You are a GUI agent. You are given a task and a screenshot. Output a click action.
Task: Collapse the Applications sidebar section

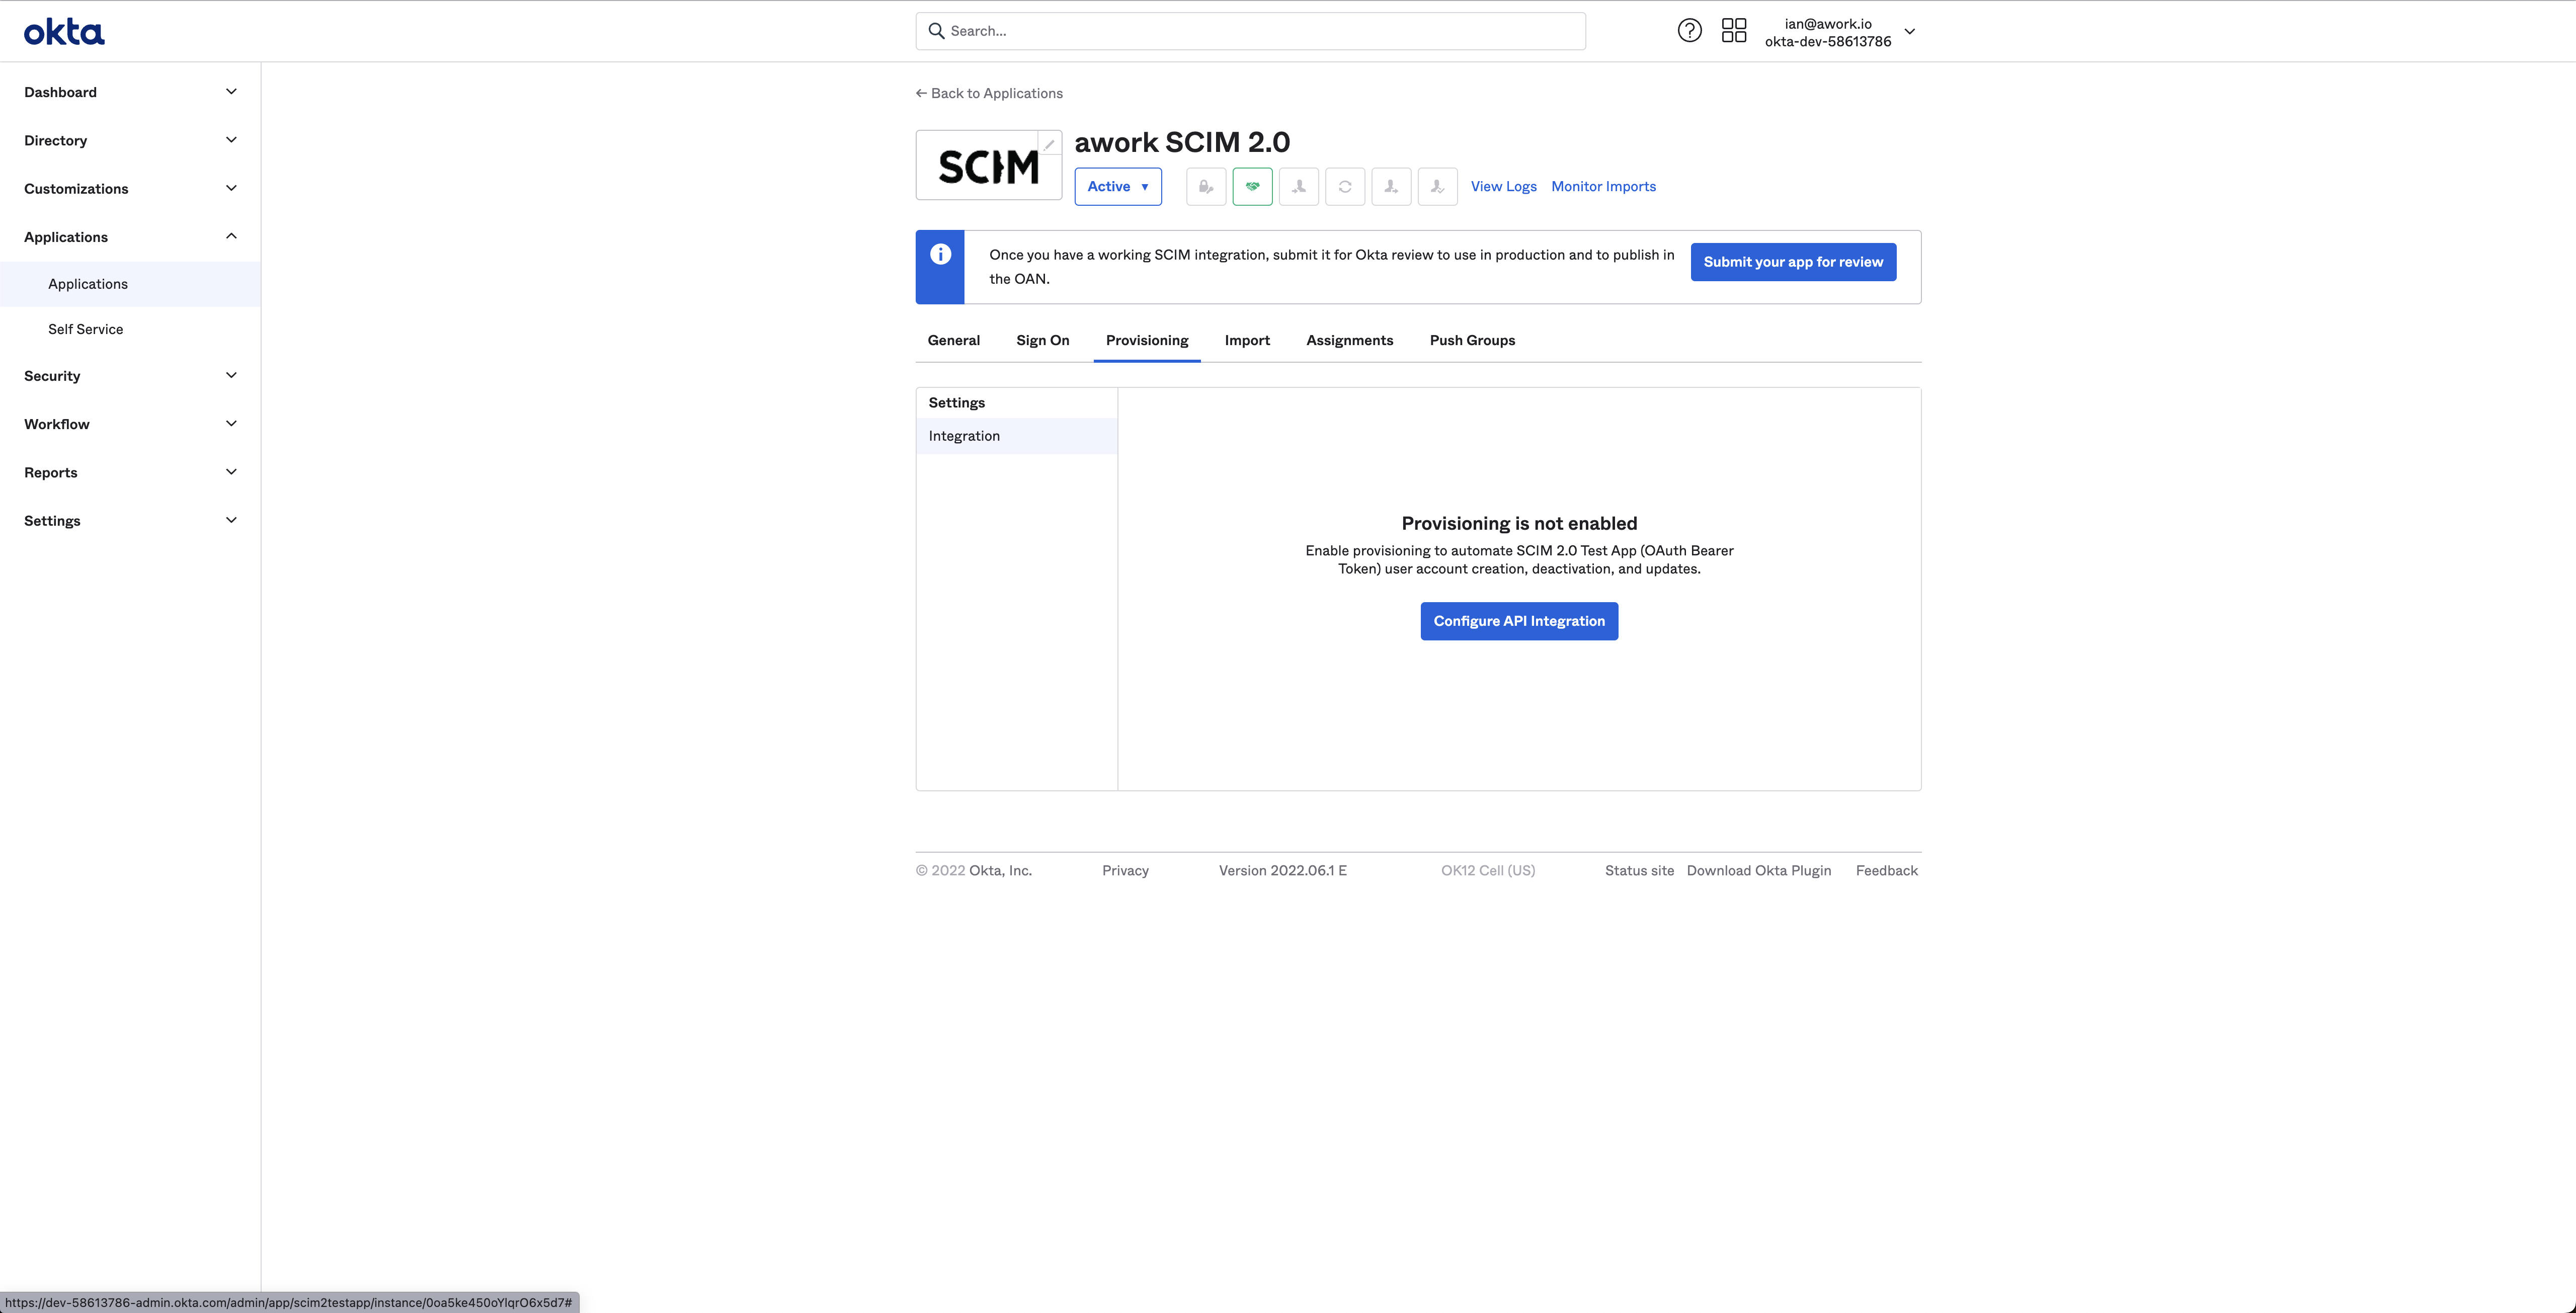coord(130,237)
